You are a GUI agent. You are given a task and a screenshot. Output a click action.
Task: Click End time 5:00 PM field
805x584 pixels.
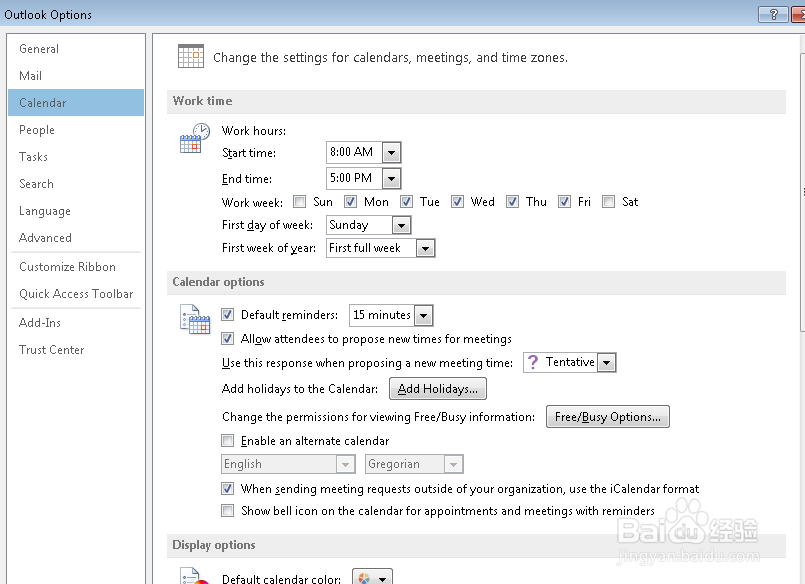354,179
